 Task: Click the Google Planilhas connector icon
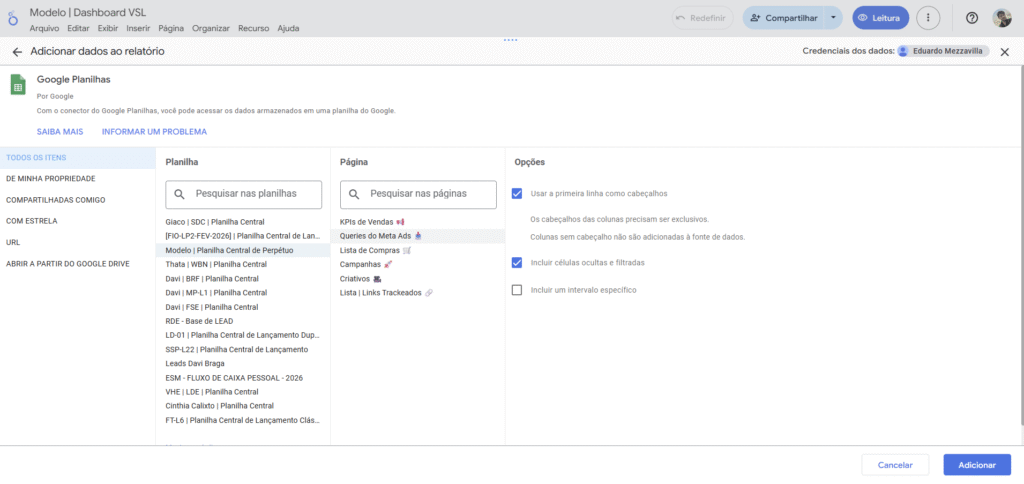17,85
